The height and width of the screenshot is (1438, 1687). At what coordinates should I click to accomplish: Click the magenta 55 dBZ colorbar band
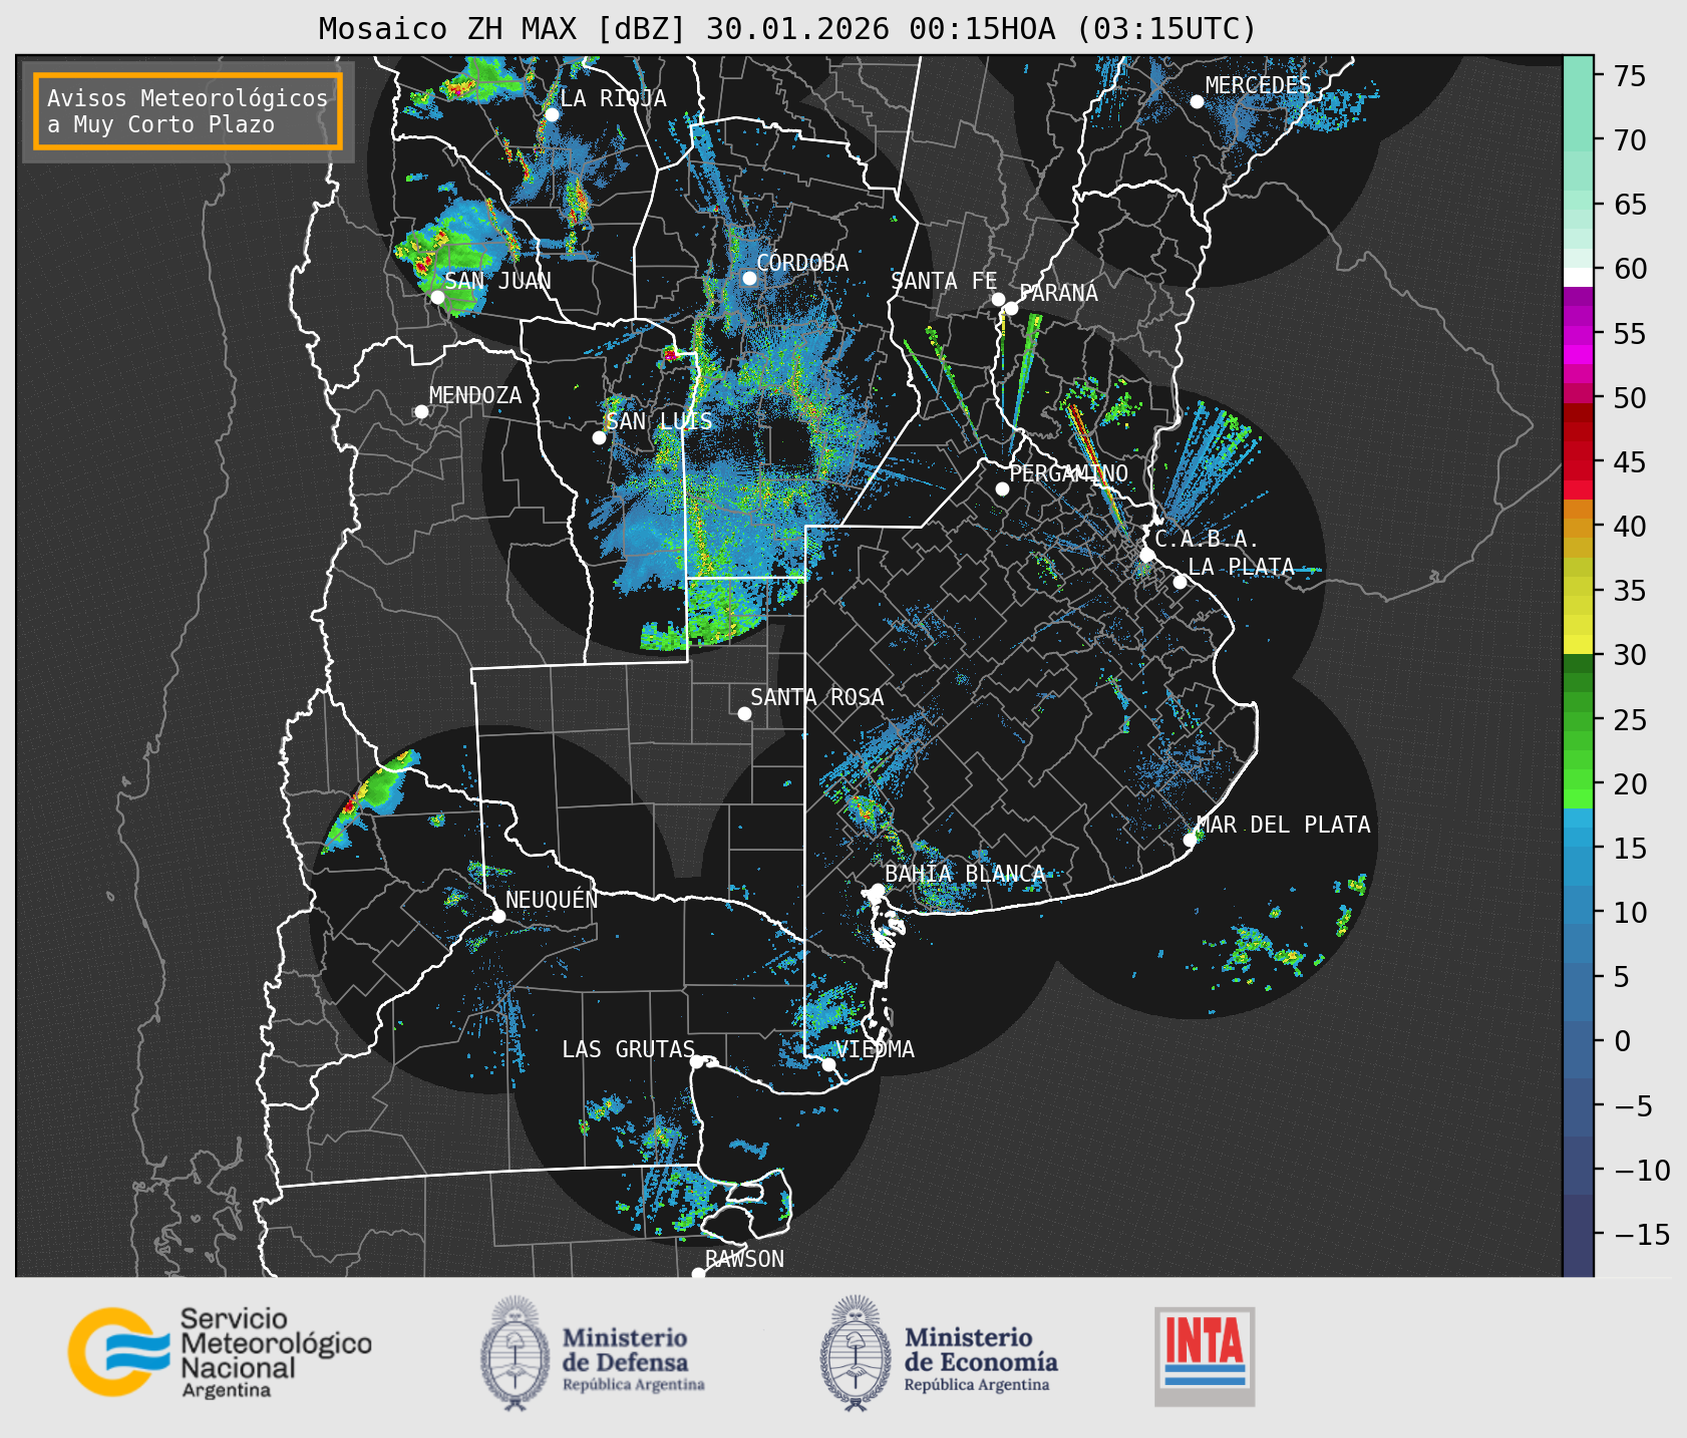(x=1577, y=334)
